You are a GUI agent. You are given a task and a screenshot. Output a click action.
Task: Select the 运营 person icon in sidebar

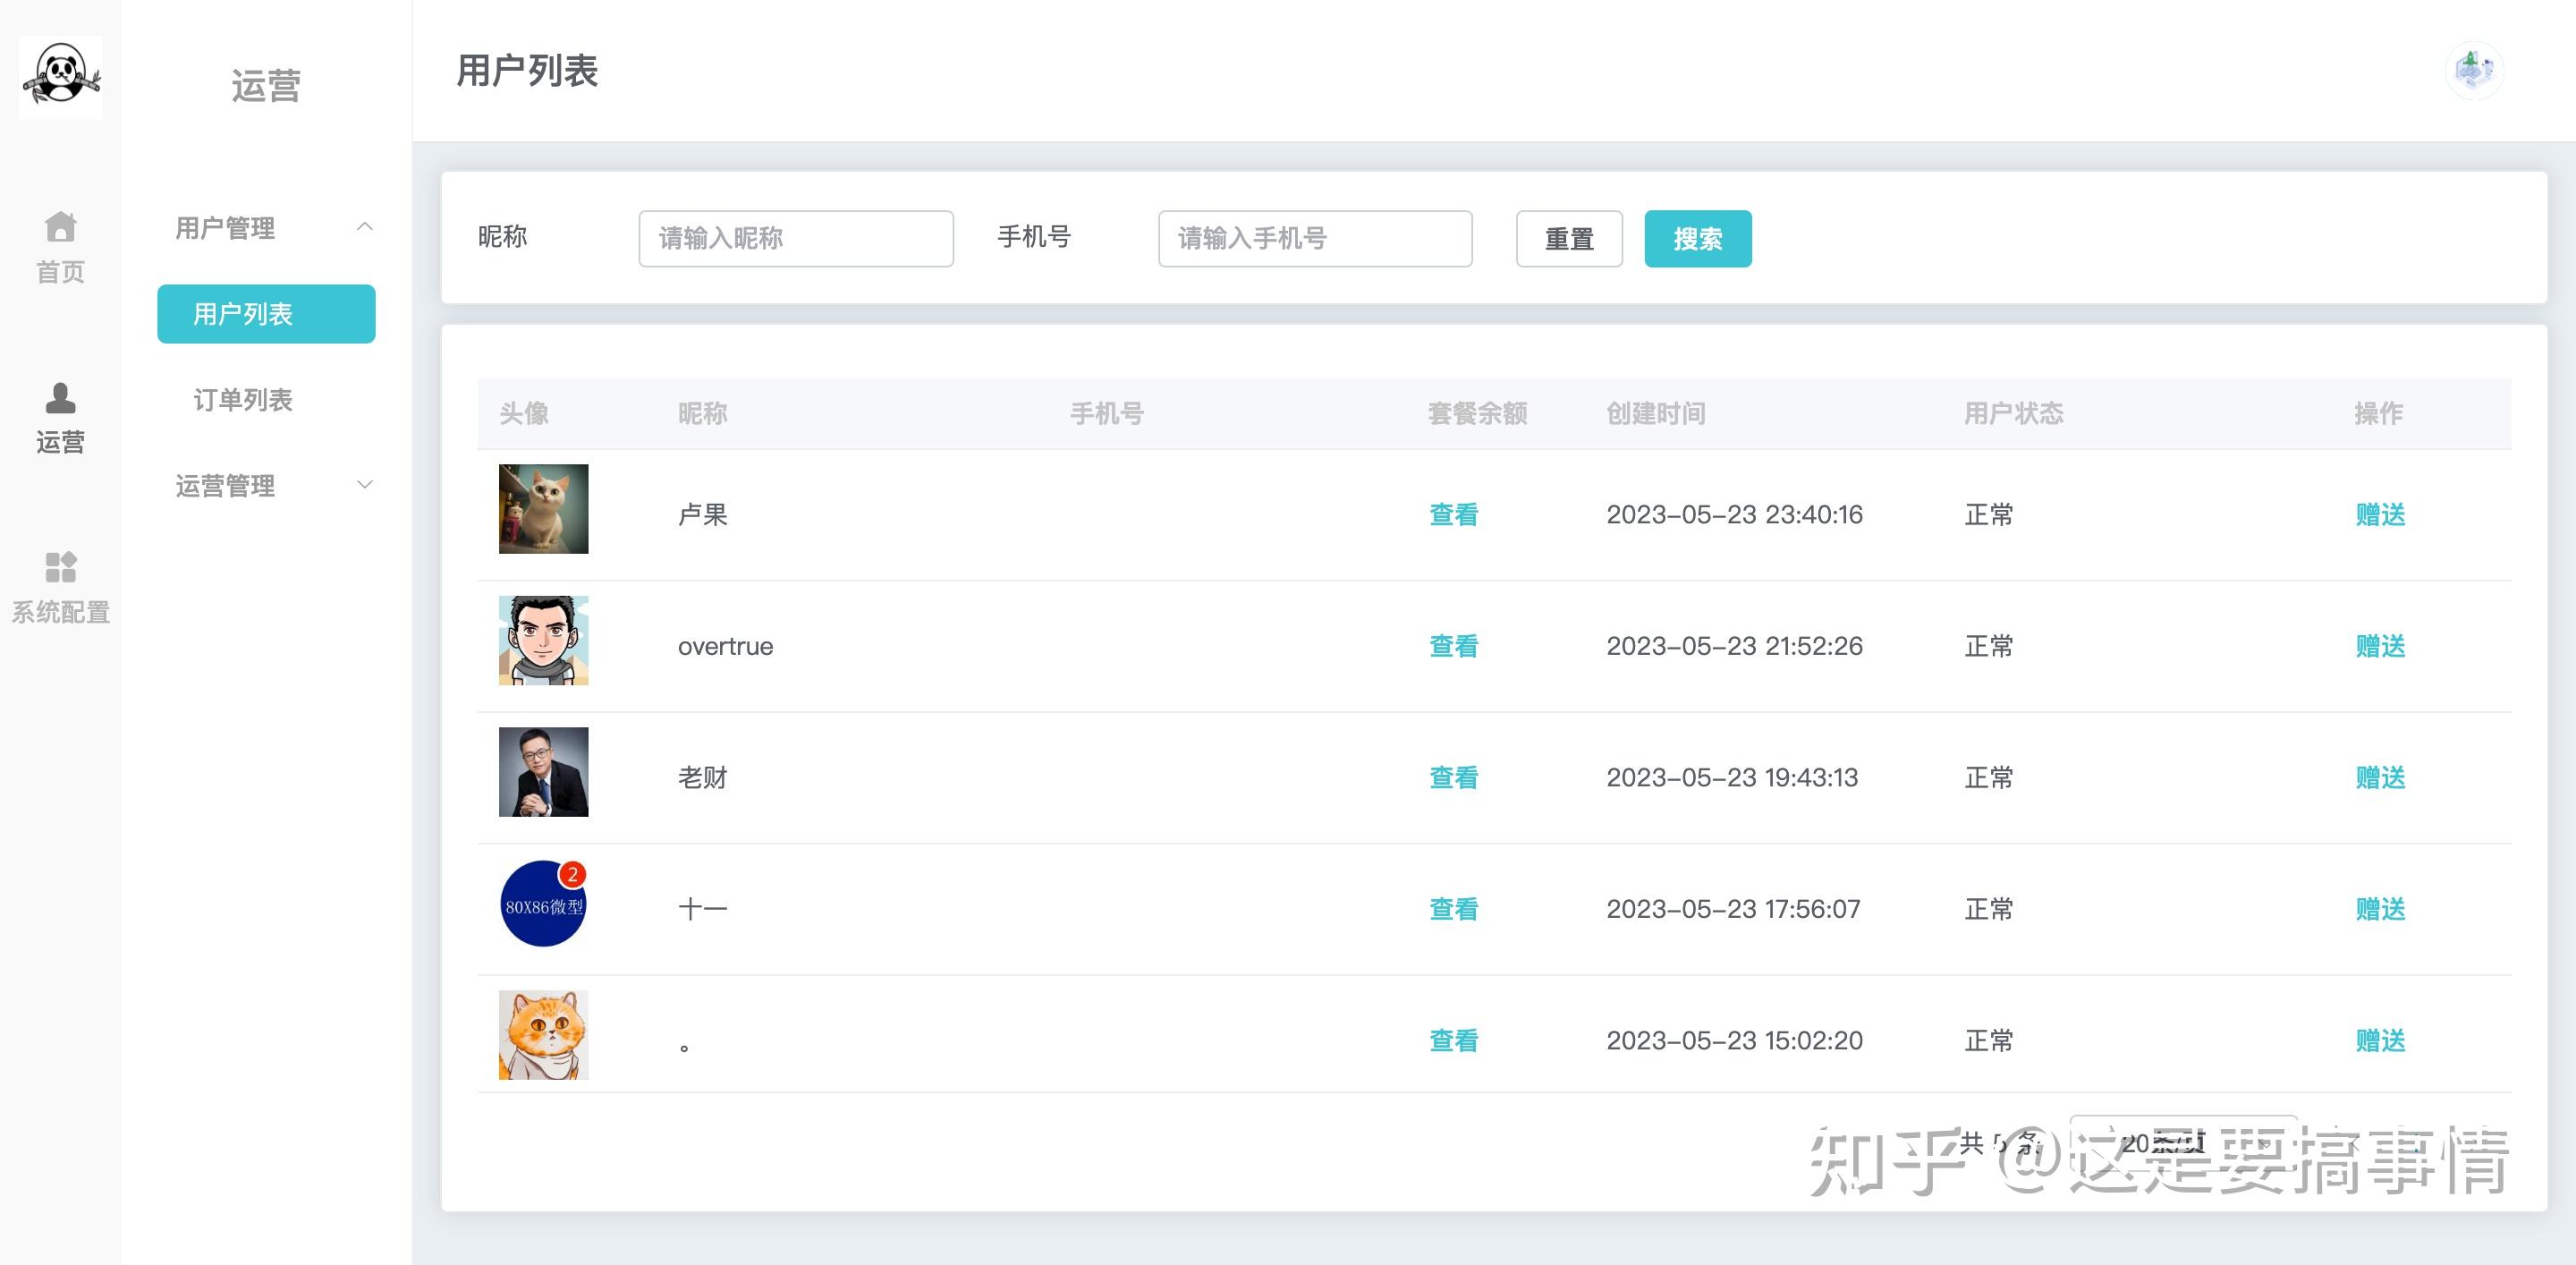pos(60,399)
